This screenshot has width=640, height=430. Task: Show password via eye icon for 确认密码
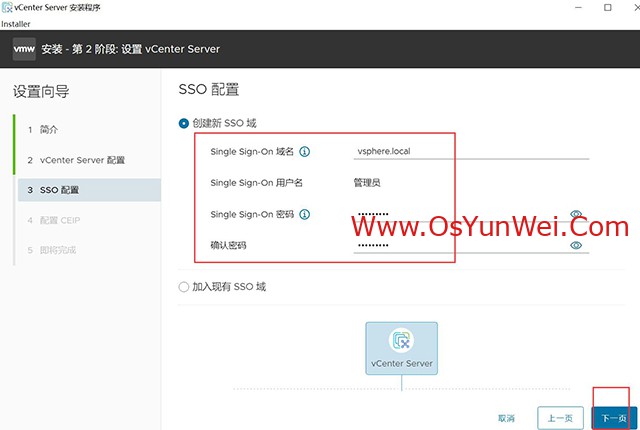[576, 245]
